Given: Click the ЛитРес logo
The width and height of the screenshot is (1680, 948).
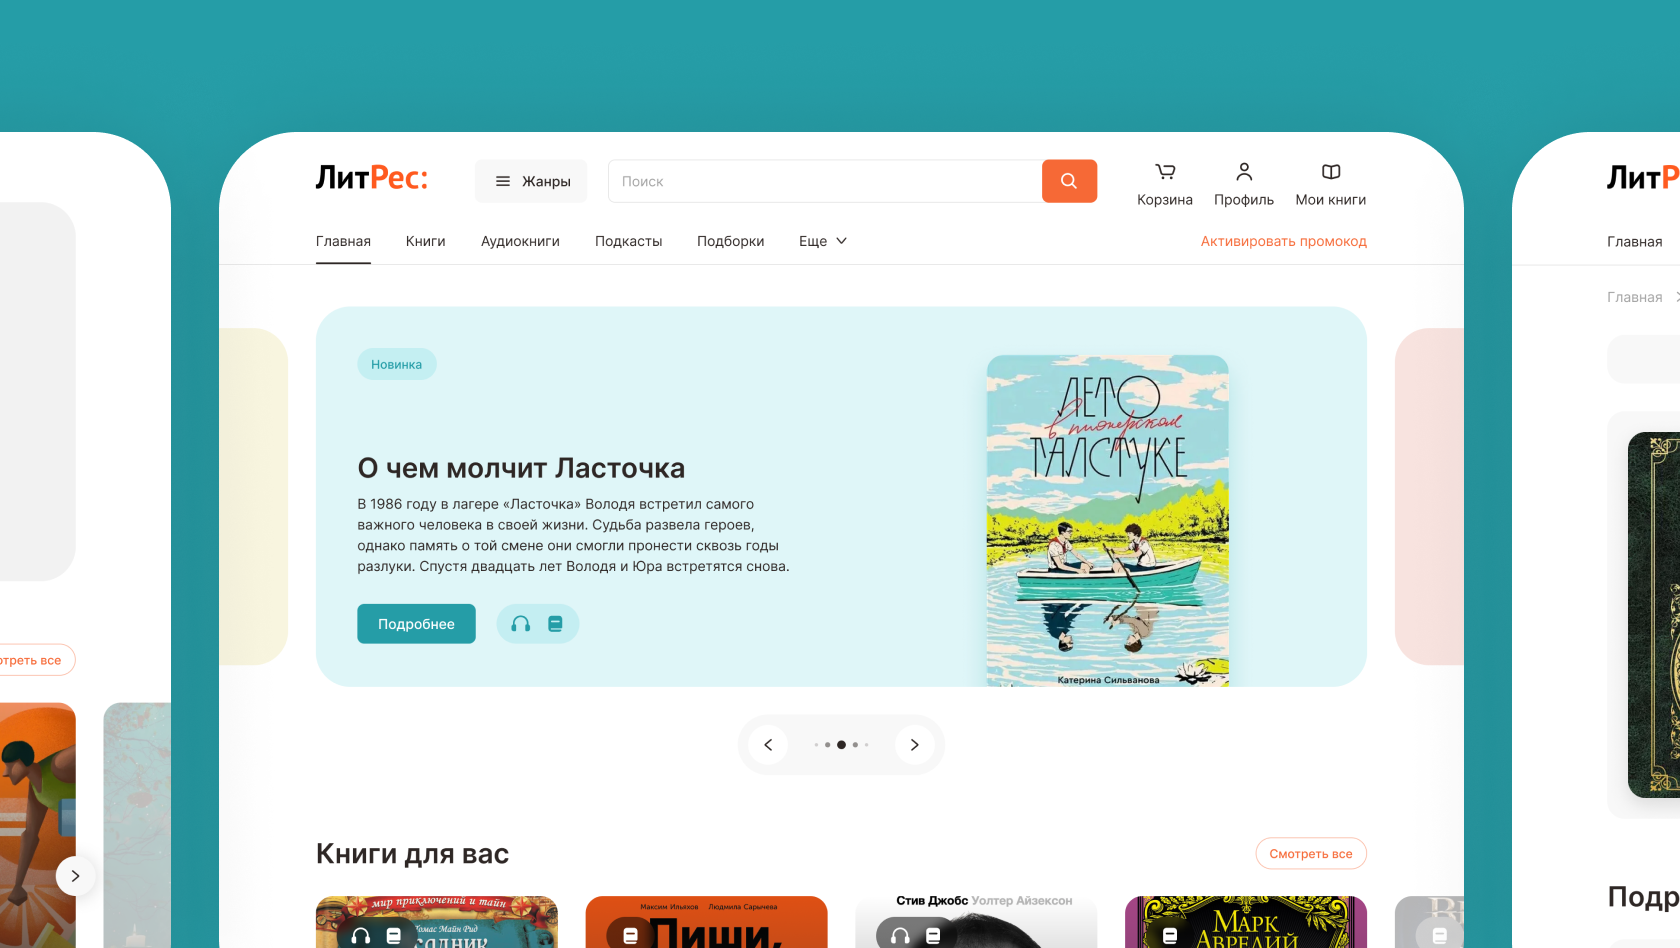Looking at the screenshot, I should tap(372, 178).
